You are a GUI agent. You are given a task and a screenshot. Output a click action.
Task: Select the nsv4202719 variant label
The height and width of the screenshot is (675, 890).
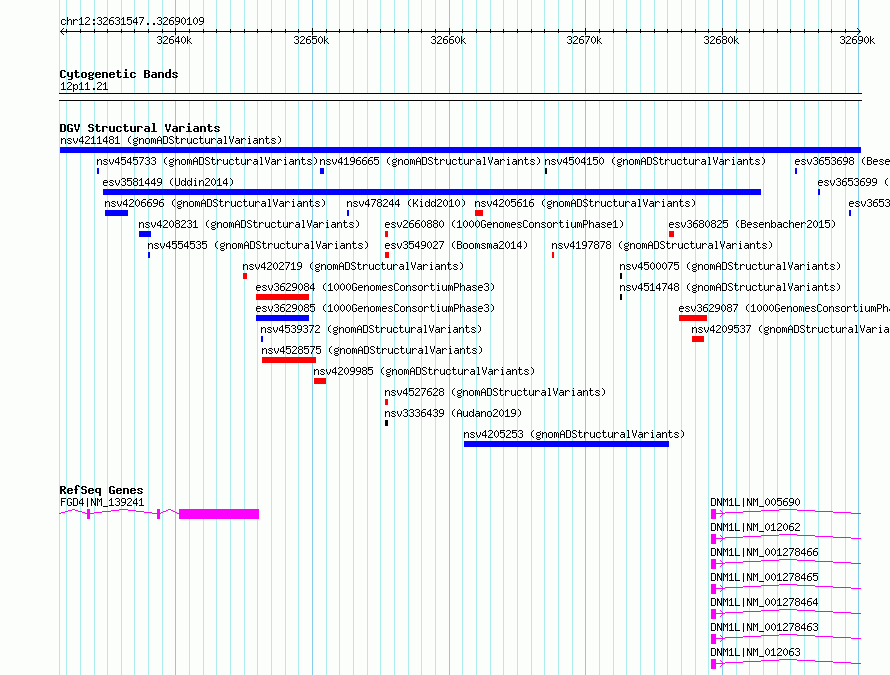coord(353,266)
